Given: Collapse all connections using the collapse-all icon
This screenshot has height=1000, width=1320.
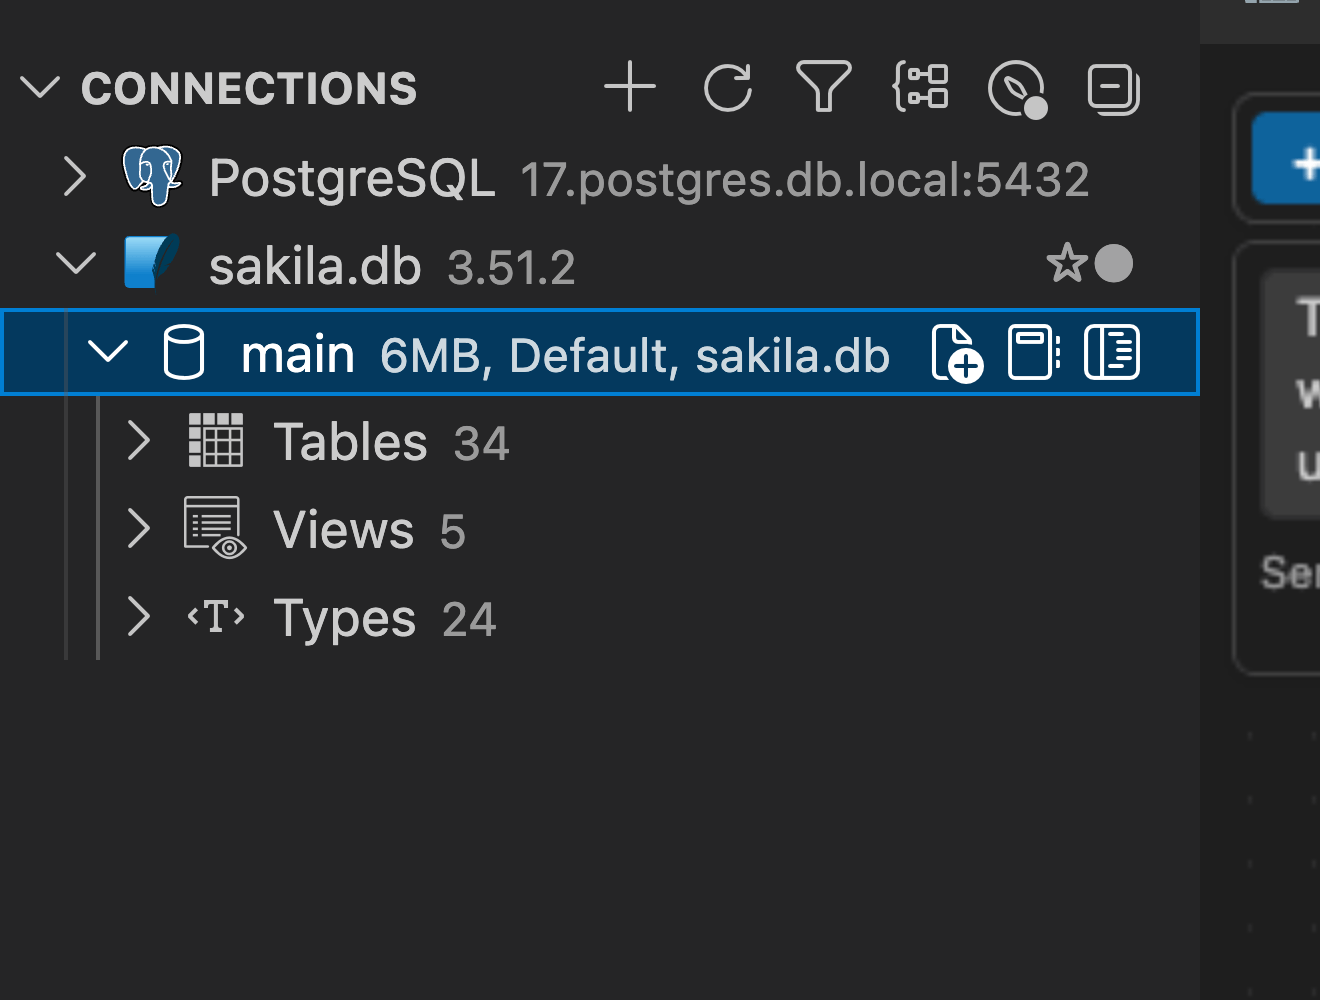Looking at the screenshot, I should tap(1113, 88).
